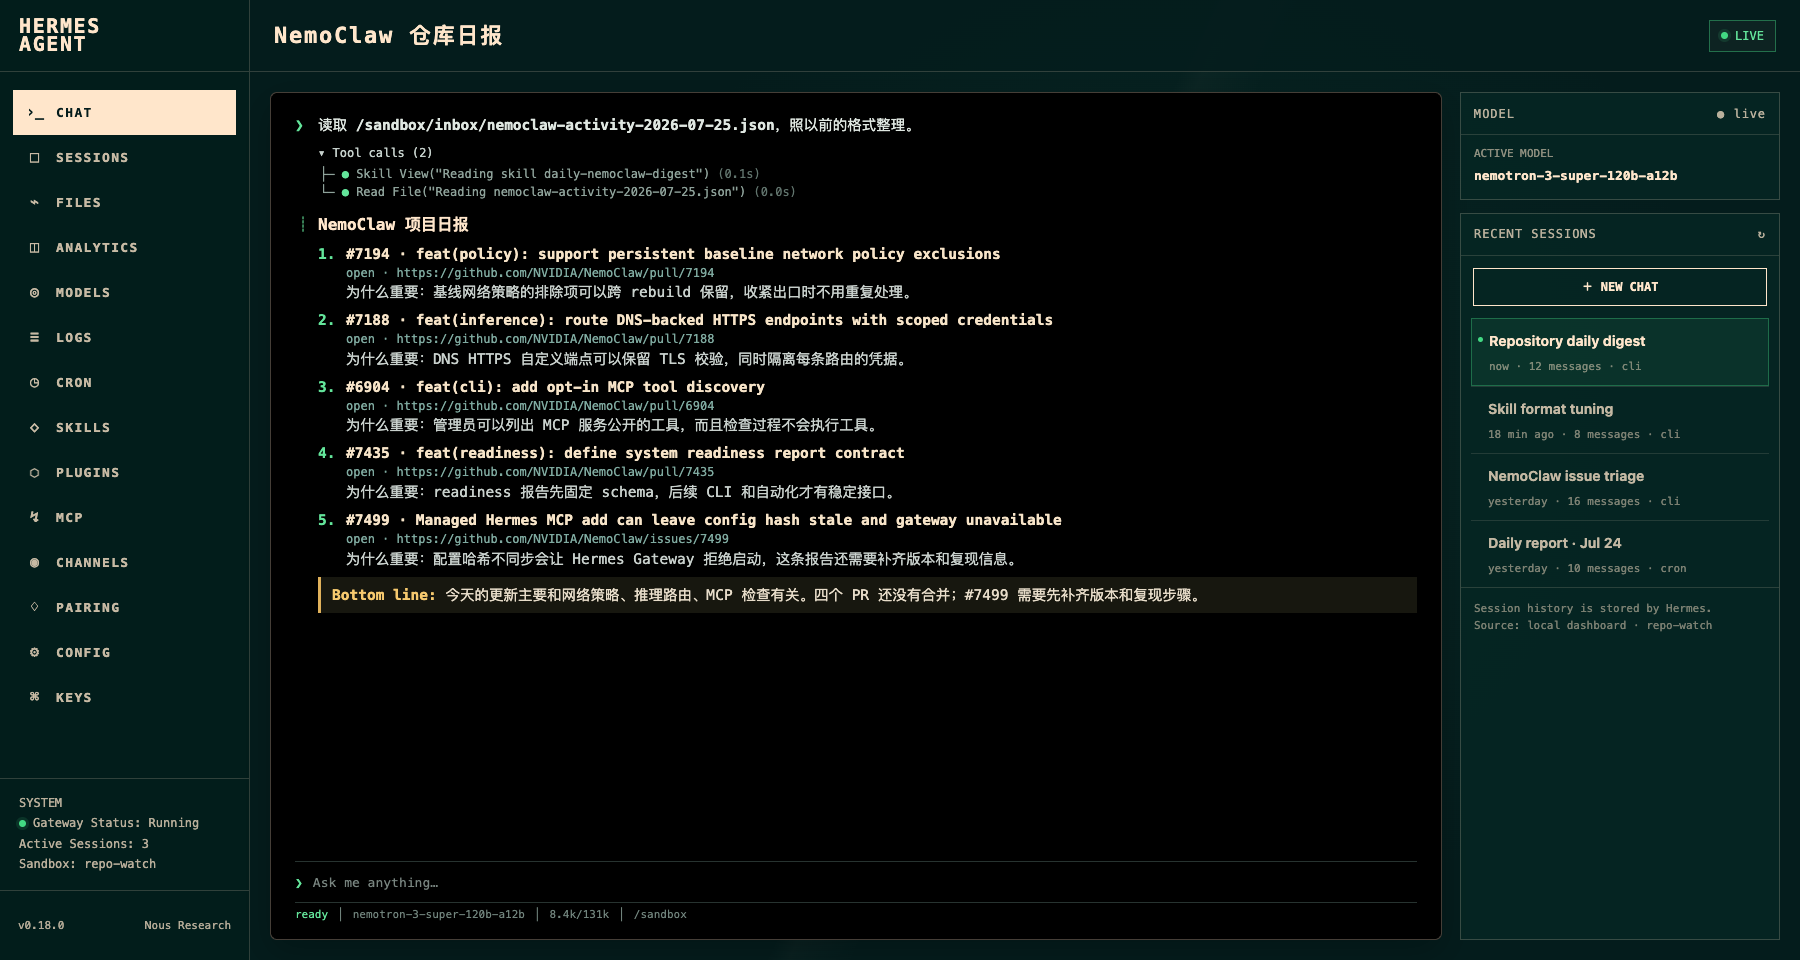This screenshot has height=960, width=1800.
Task: Click the Sessions sidebar icon
Action: pyautogui.click(x=35, y=158)
